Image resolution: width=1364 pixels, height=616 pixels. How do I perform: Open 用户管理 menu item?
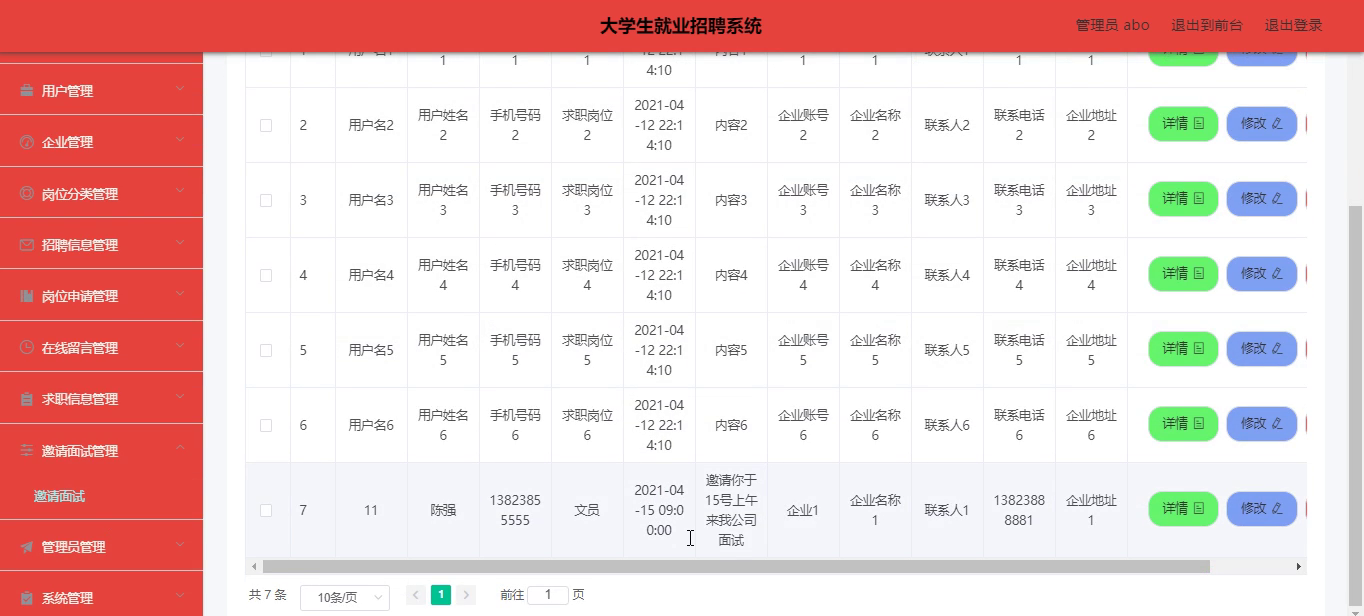(101, 91)
